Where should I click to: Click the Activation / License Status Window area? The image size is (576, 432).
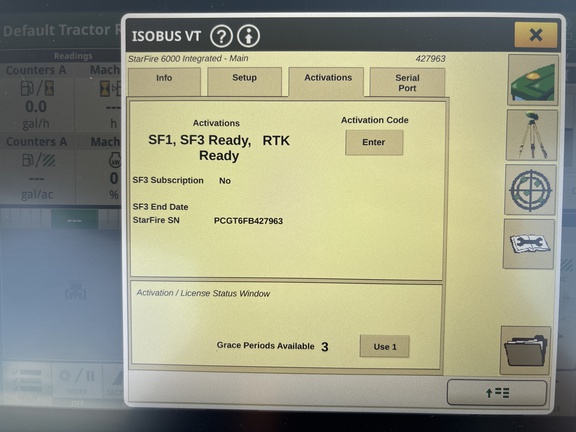286,325
